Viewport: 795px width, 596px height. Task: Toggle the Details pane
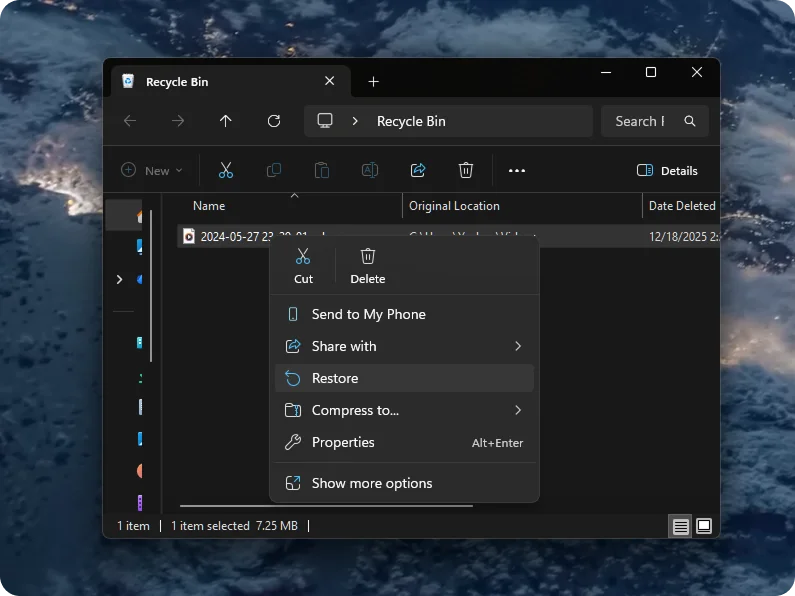(667, 170)
